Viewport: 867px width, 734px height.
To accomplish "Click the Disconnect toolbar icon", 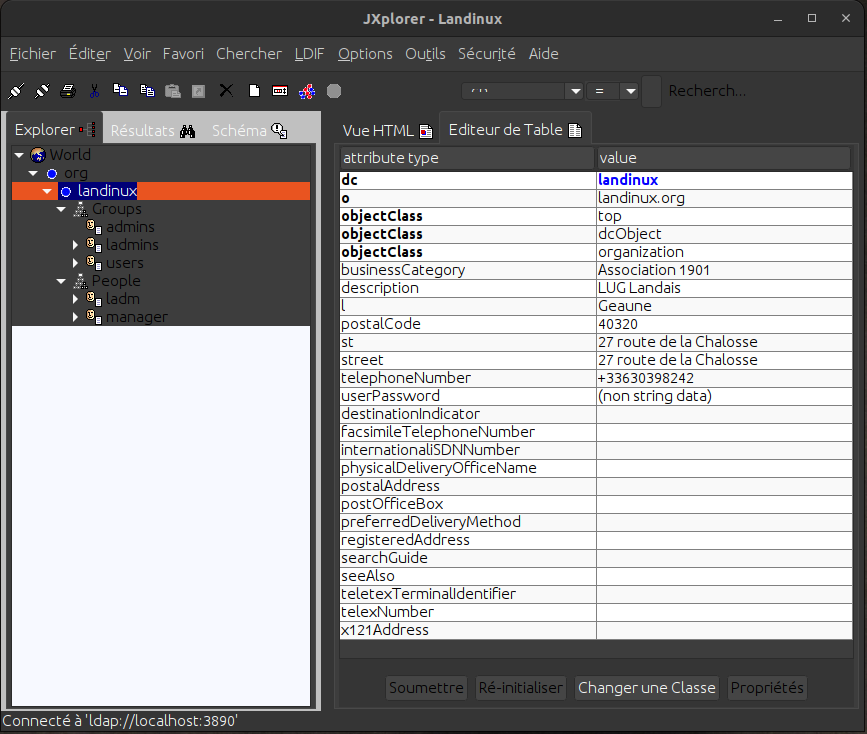I will [42, 91].
